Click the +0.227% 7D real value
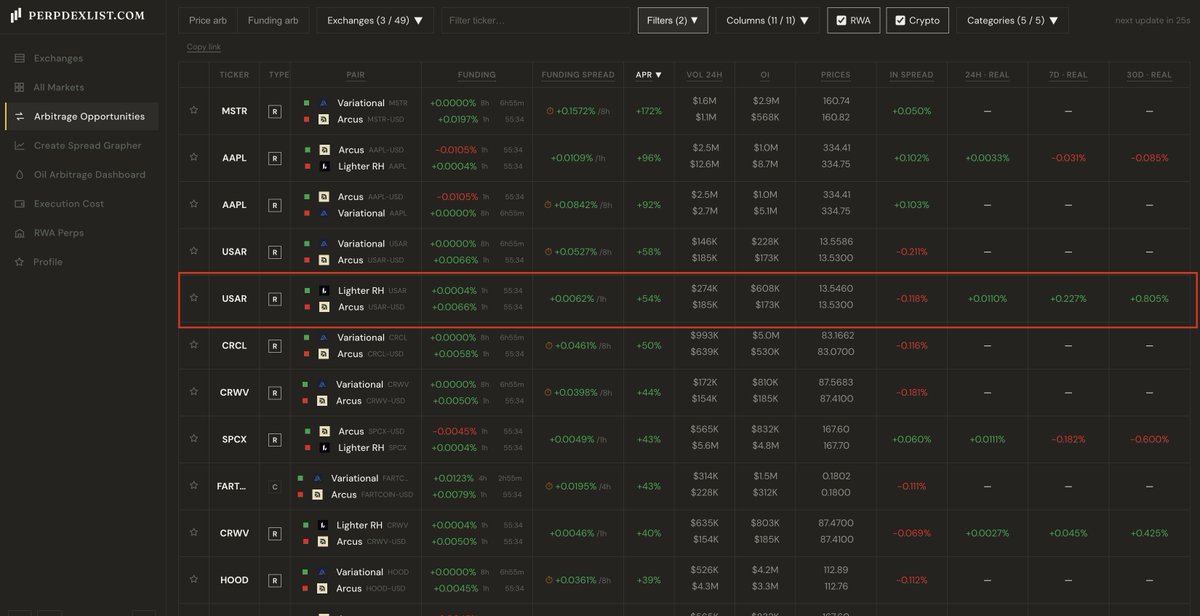Viewport: 1200px width, 616px height. (x=1068, y=299)
